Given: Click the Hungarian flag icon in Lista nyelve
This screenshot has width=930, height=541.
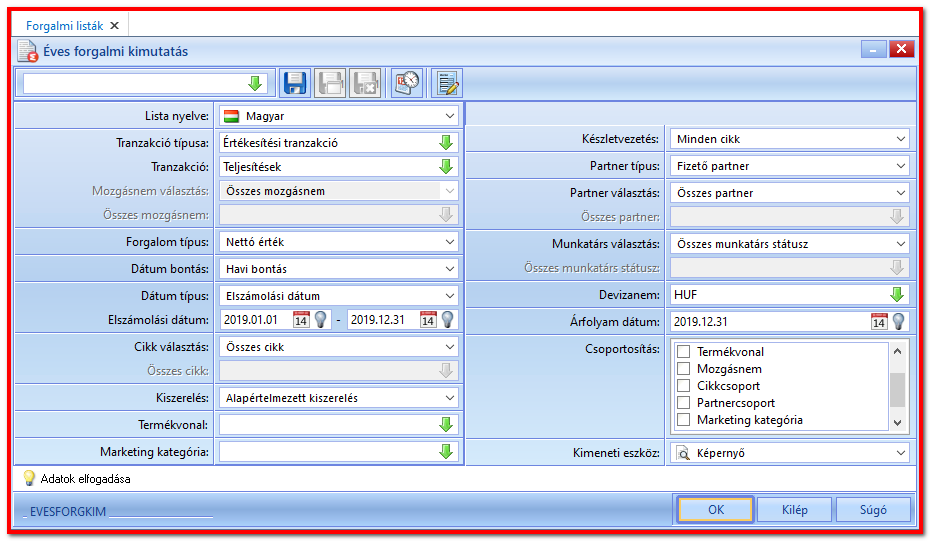Looking at the screenshot, I should pos(231,116).
